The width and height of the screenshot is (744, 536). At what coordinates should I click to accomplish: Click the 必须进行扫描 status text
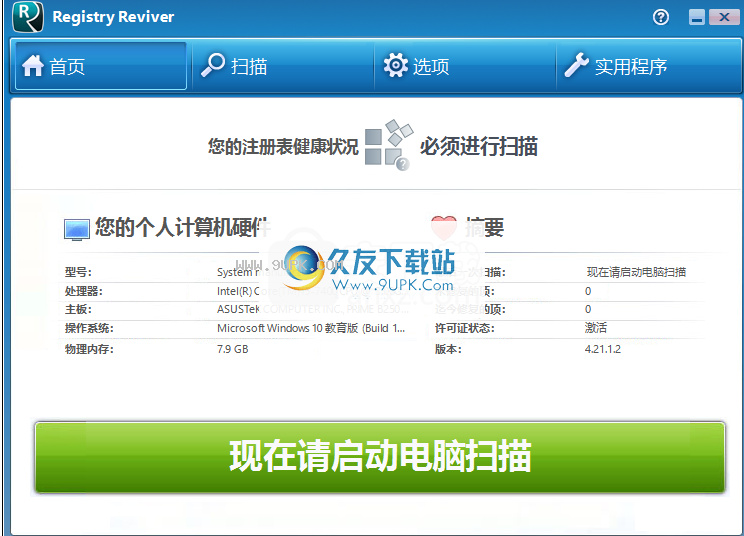tap(479, 146)
